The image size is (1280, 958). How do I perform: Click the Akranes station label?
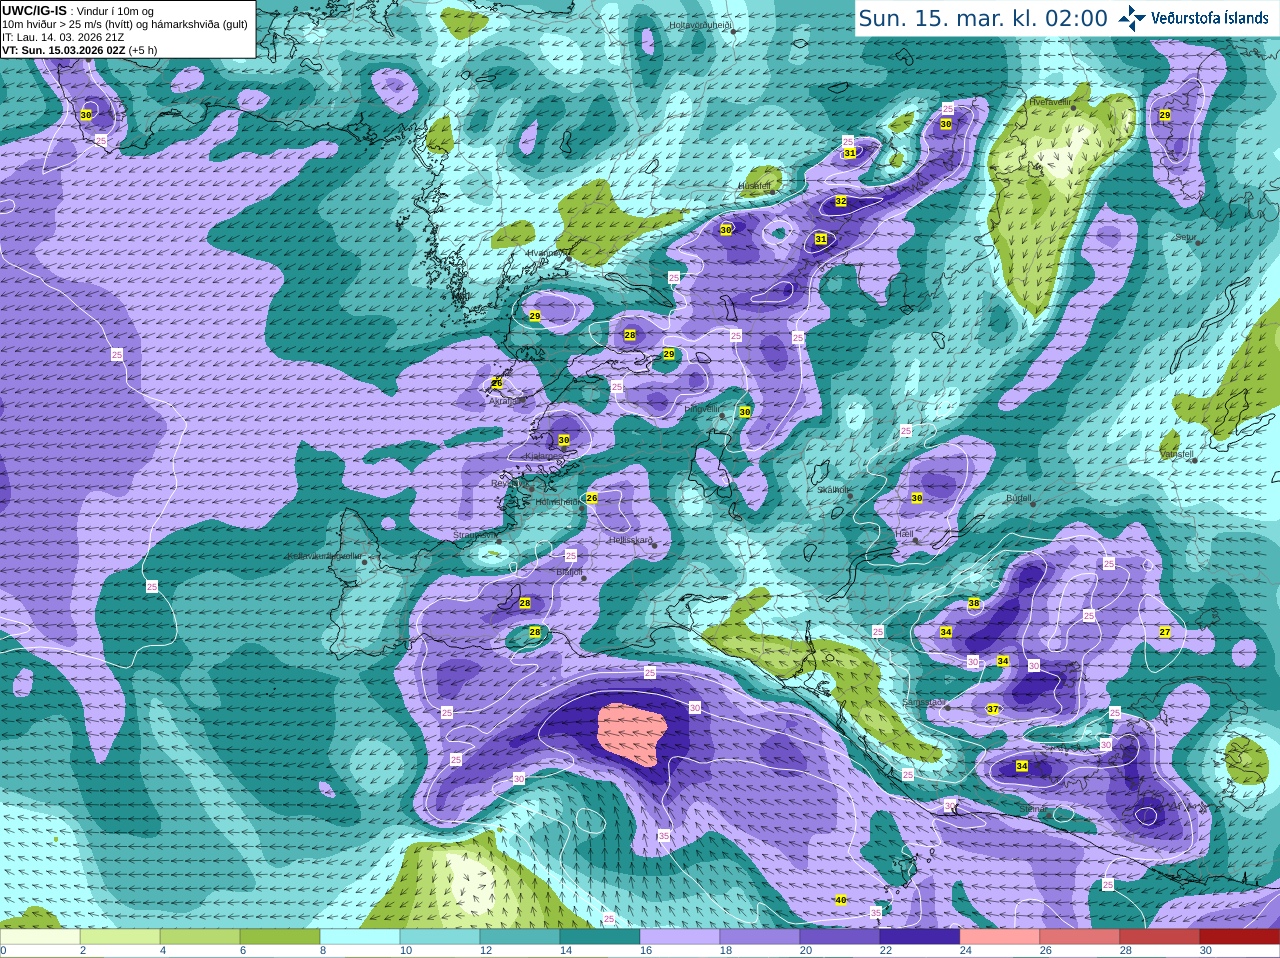tap(505, 401)
